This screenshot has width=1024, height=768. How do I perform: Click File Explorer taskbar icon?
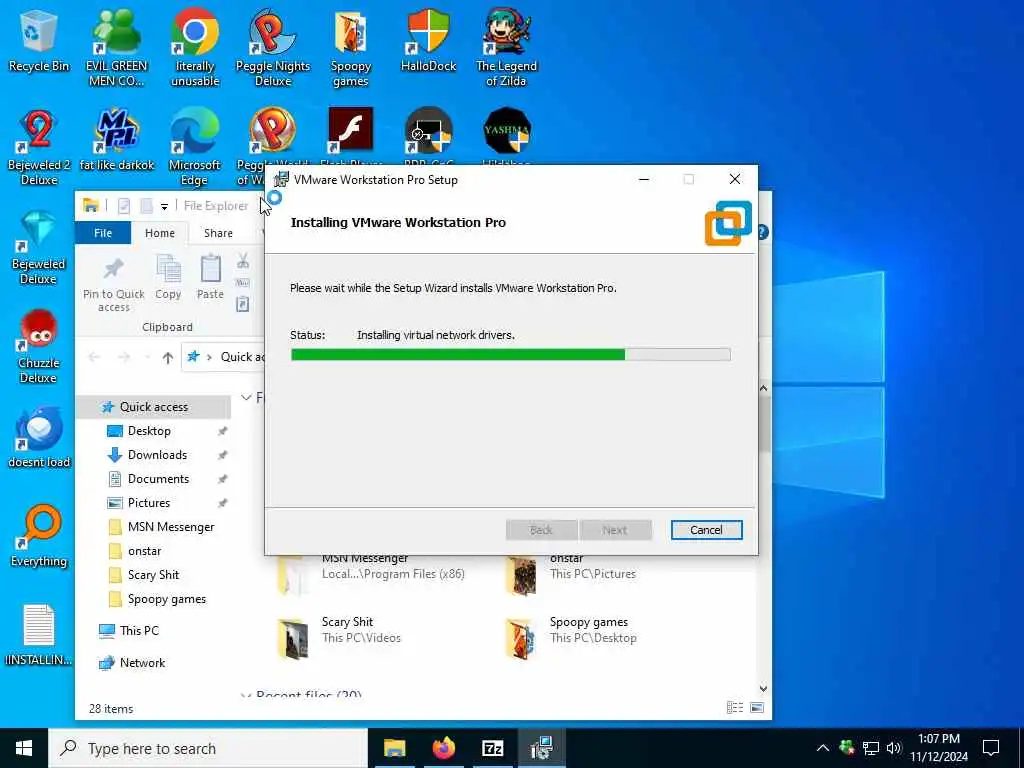click(x=394, y=748)
